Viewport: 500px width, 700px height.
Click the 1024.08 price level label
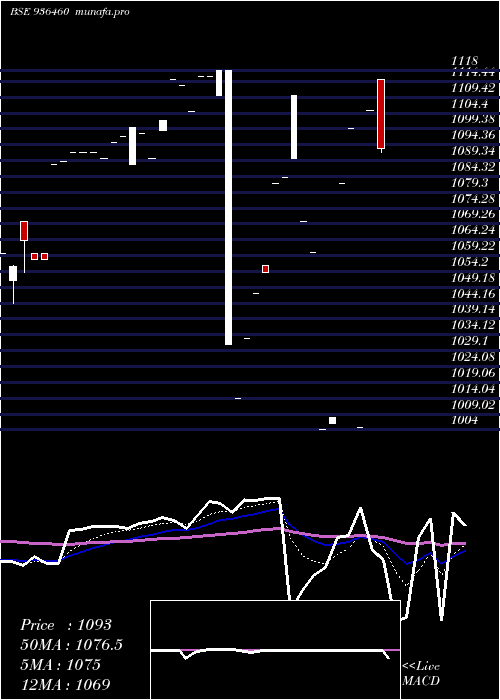coord(473,357)
